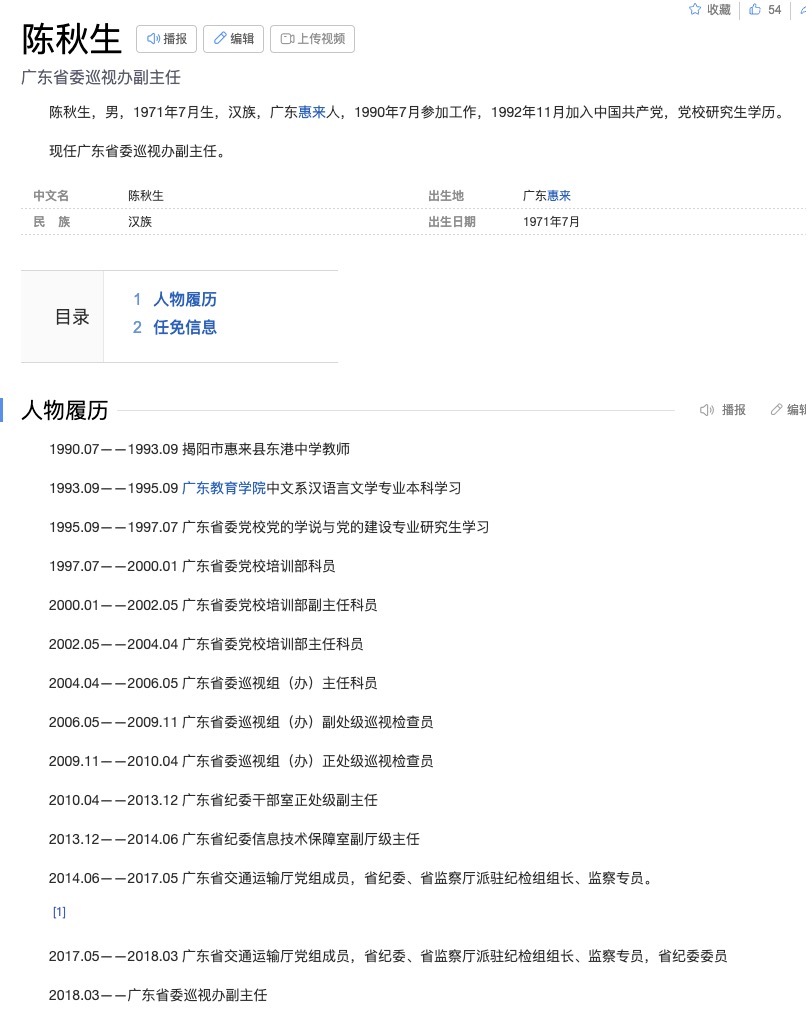Jump to 人物履历 in the 目录
Screen dimensions: 806x1028
tap(184, 299)
